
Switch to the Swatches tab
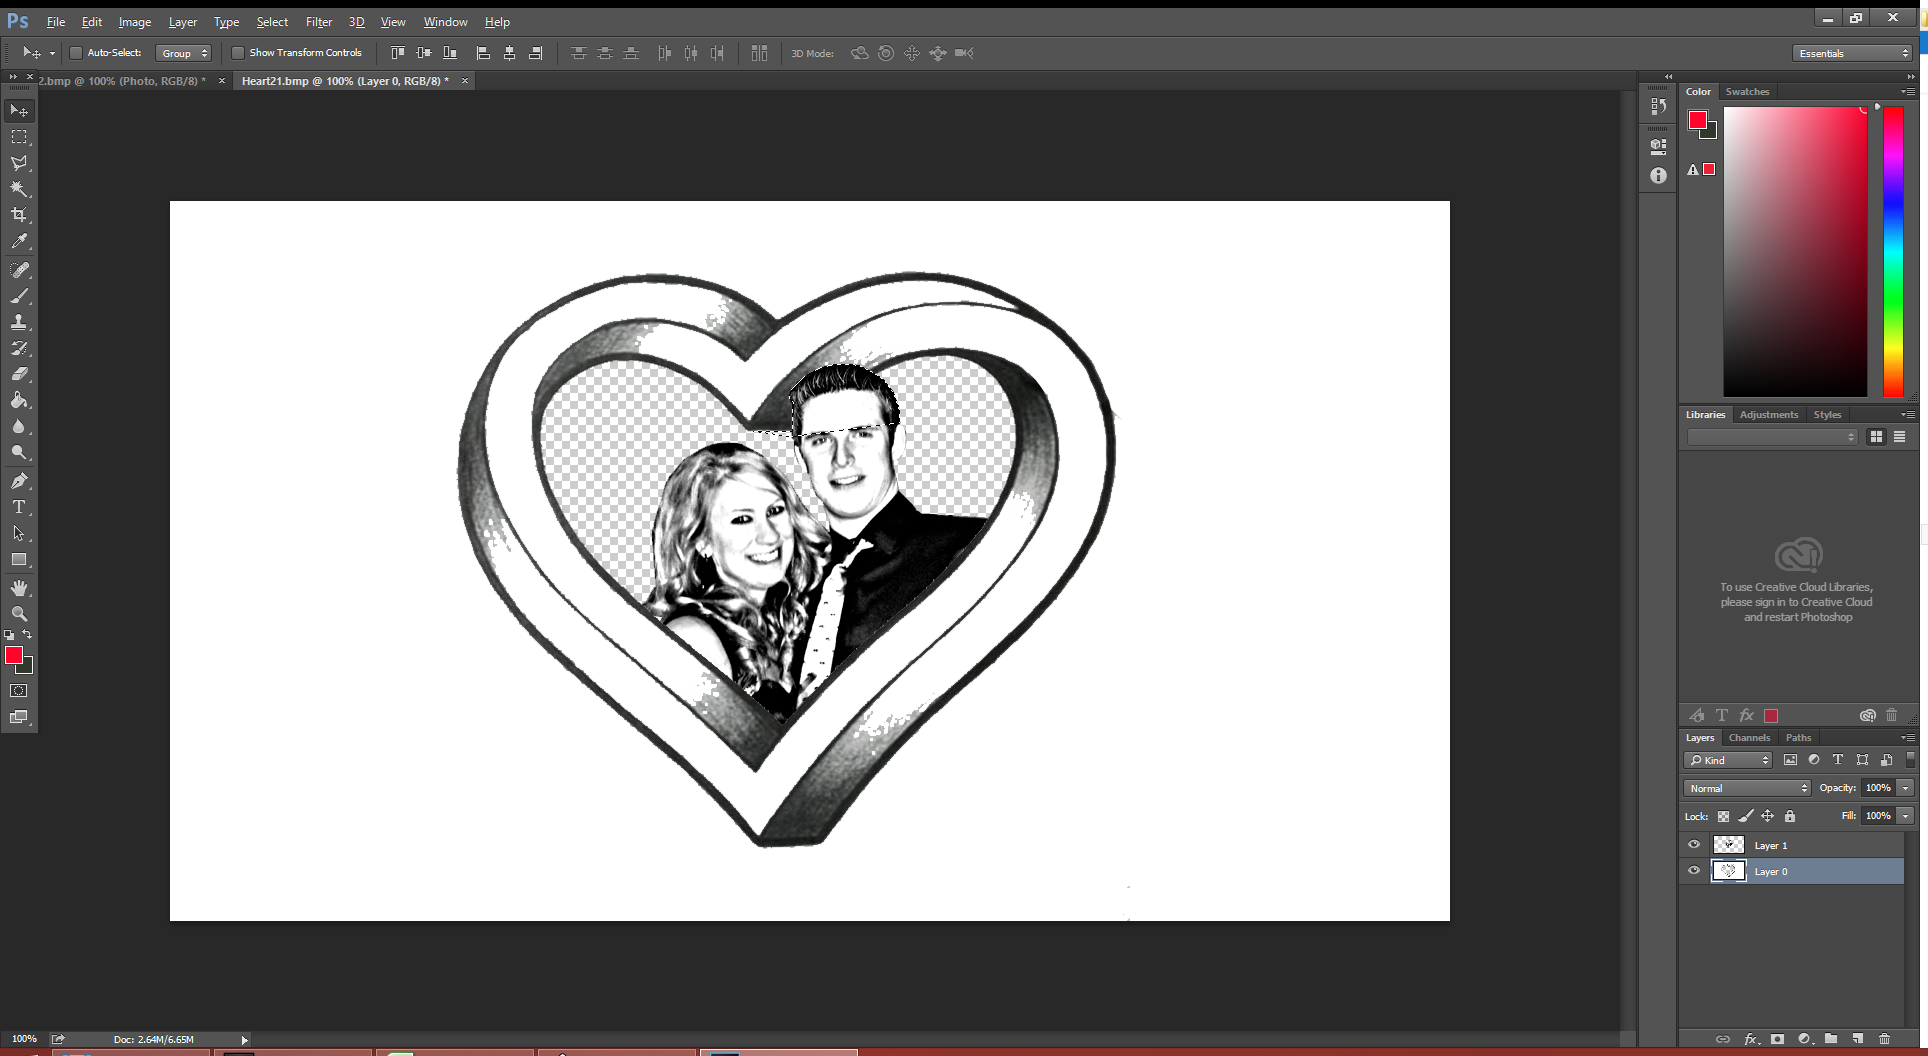[x=1747, y=91]
